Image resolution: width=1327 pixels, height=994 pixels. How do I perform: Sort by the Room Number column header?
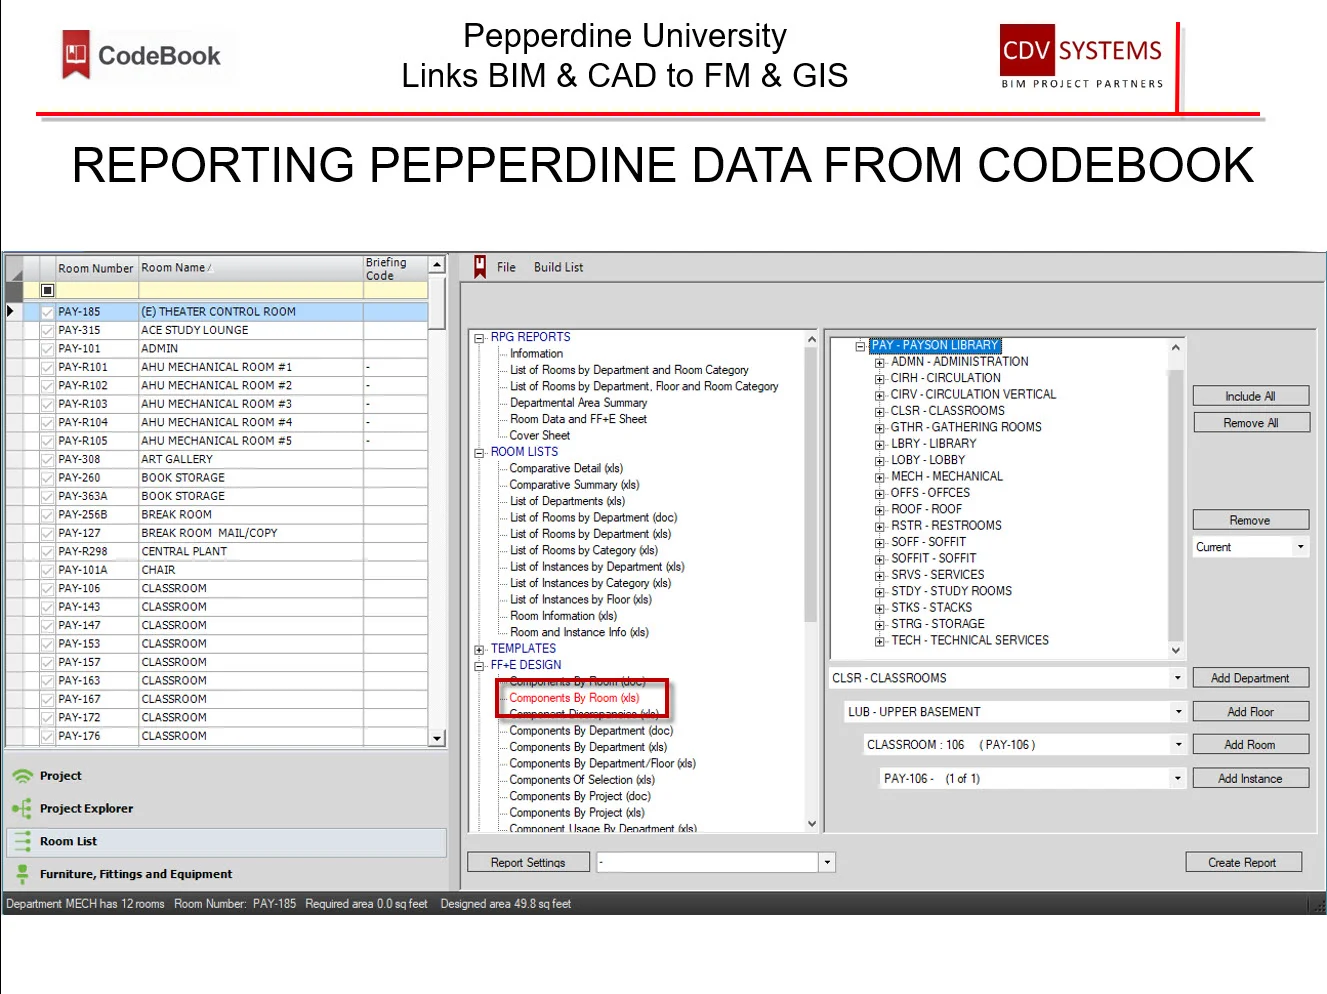coord(96,268)
